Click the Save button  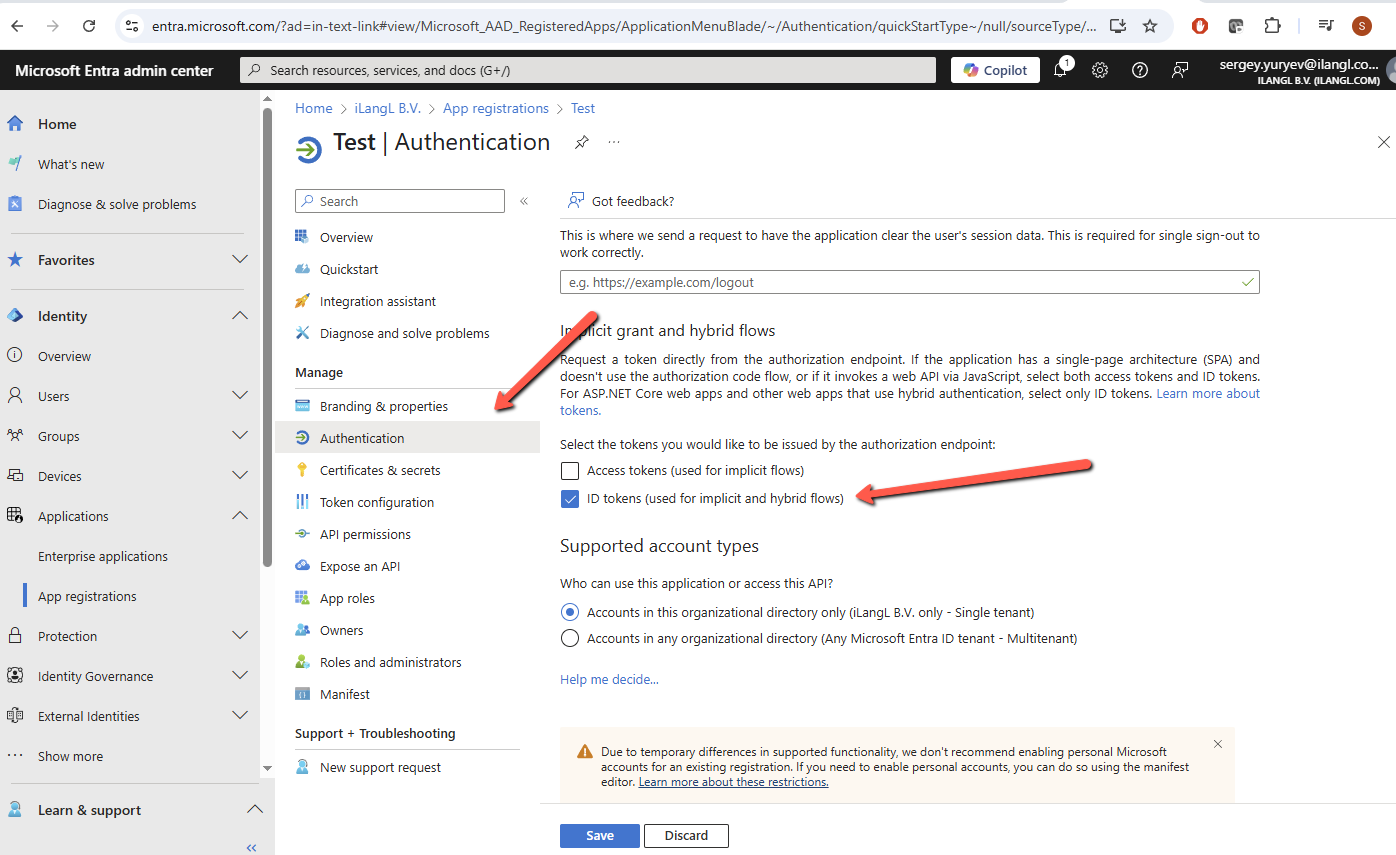(x=600, y=835)
